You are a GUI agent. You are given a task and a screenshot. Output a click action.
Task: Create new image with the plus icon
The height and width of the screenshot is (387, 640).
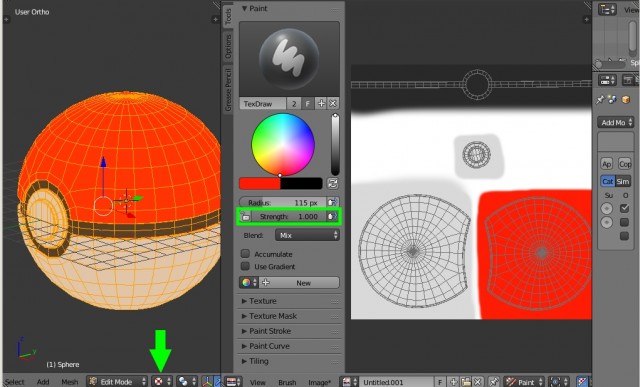(x=453, y=382)
